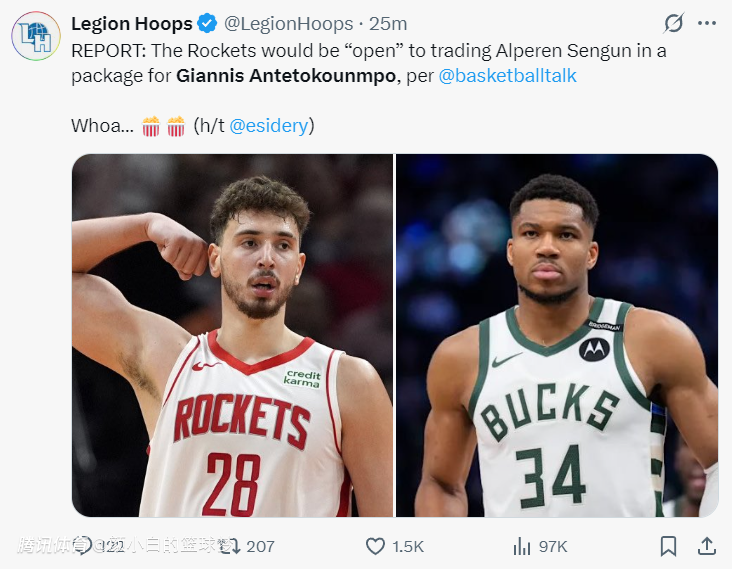Like the tweet with the heart icon

pyautogui.click(x=375, y=546)
